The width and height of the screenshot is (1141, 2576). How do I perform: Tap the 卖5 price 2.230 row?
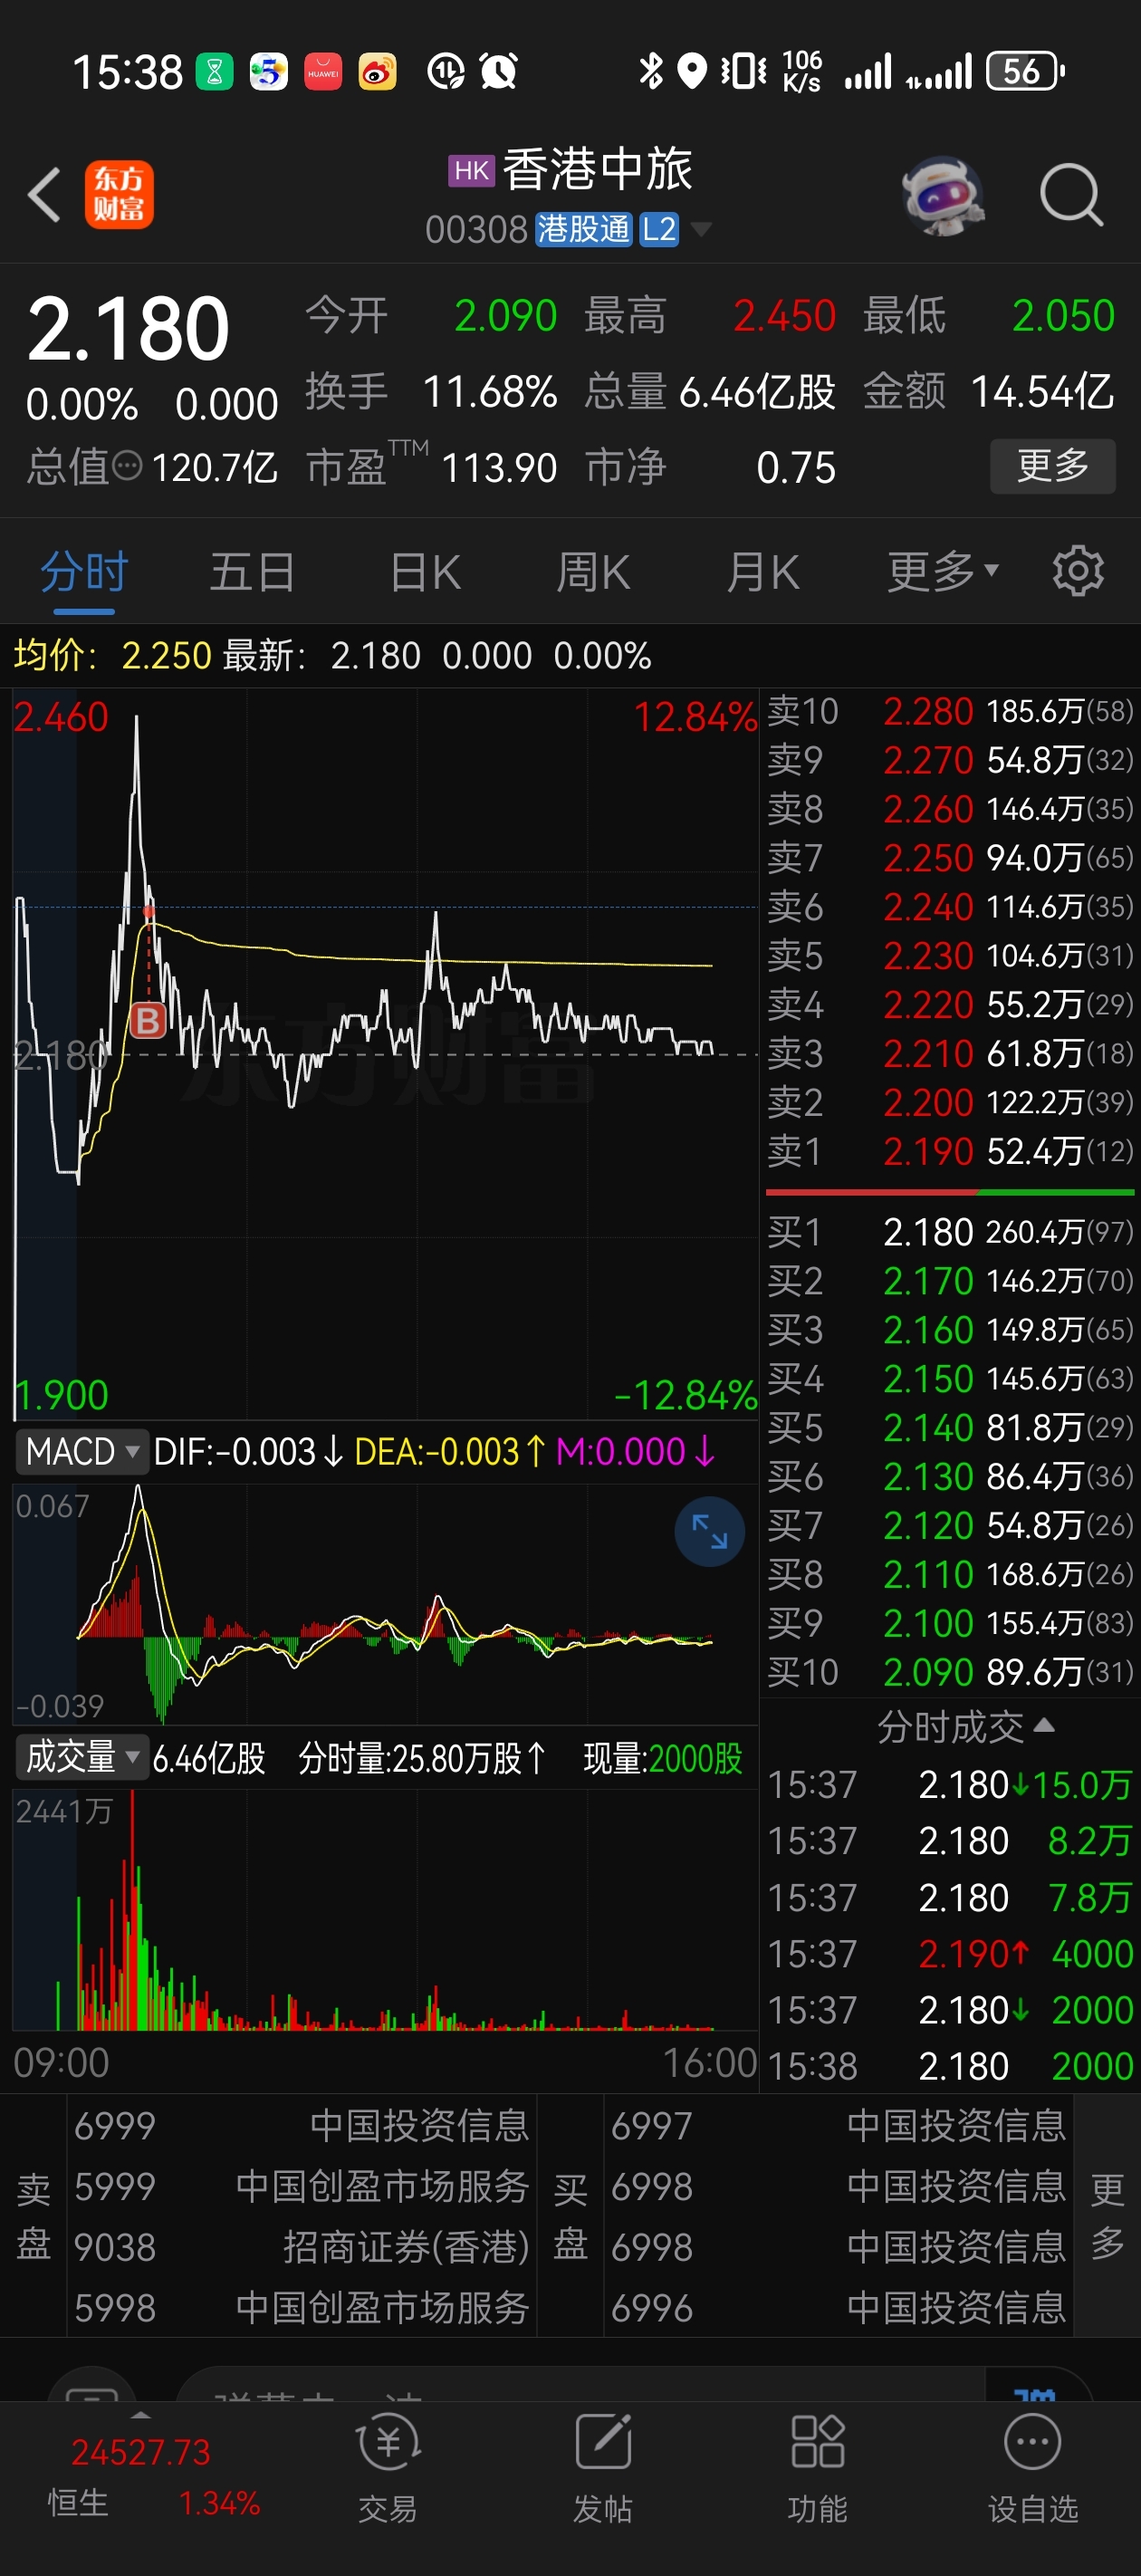click(950, 956)
